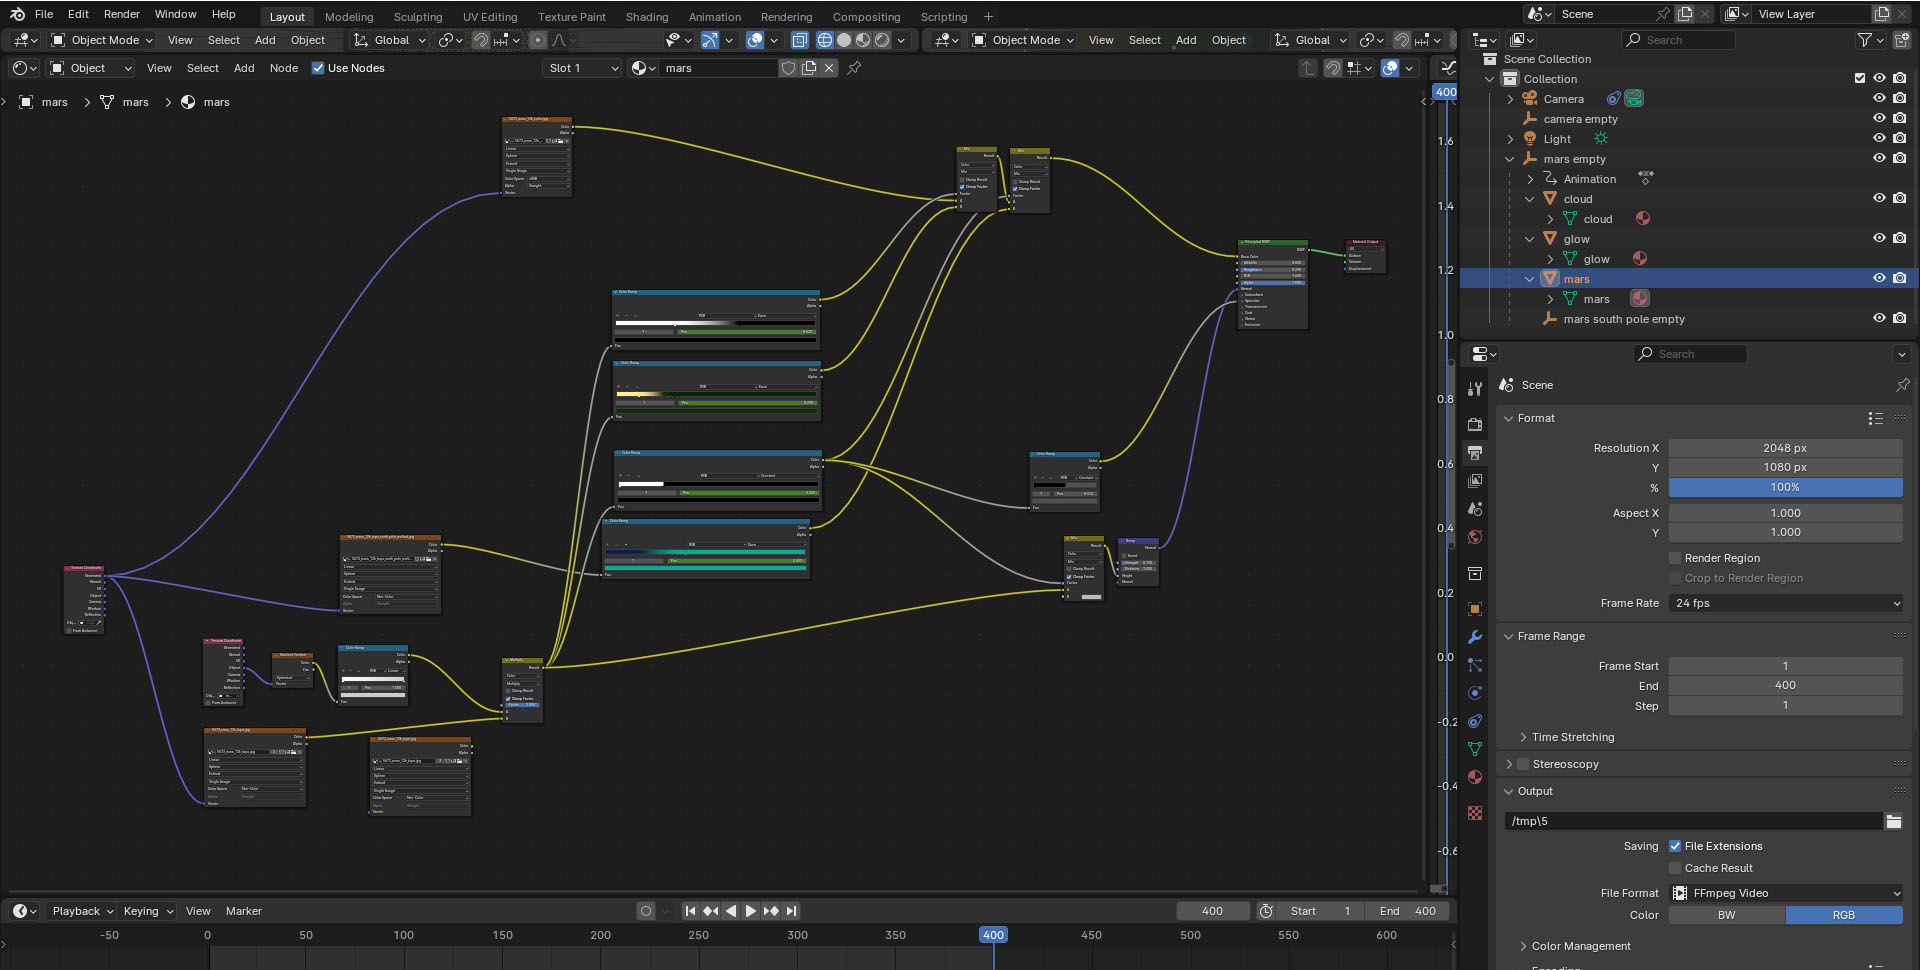Click the play animation button
This screenshot has width=1920, height=970.
click(x=751, y=911)
